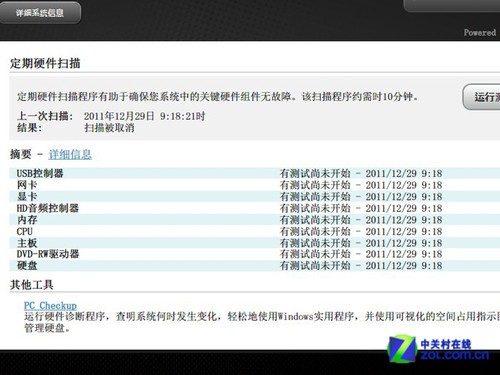500x375 pixels.
Task: Click the 显卡 row test status
Action: 361,197
